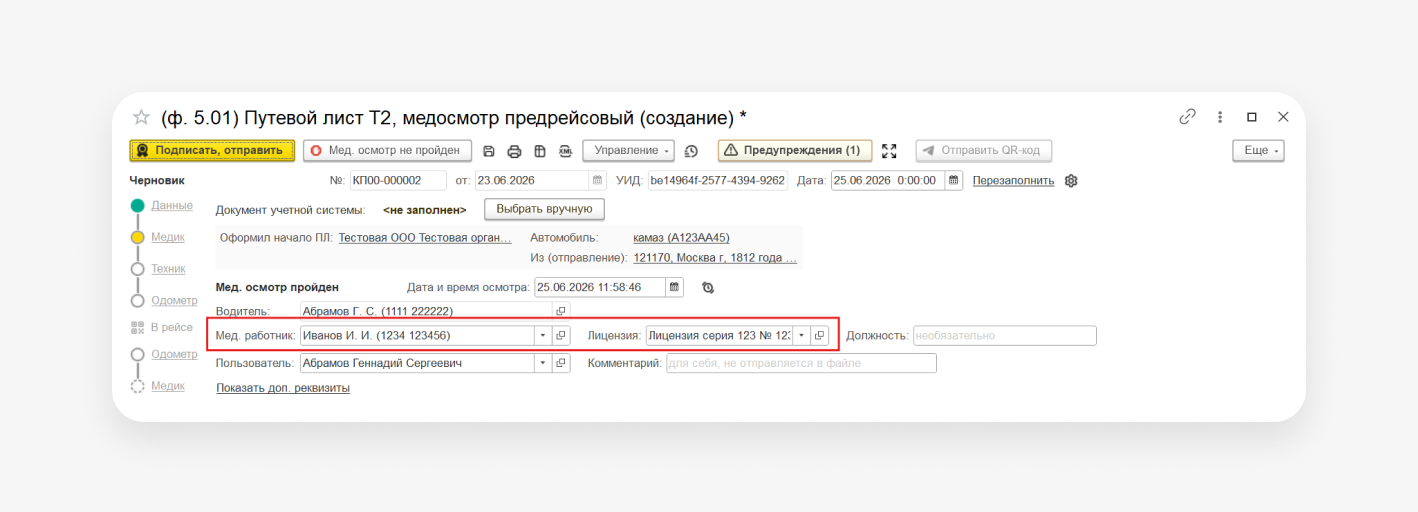Click the Пользователь field Абрамов Геннадий Сергеевич
Viewport: 1418px width, 512px height.
417,363
